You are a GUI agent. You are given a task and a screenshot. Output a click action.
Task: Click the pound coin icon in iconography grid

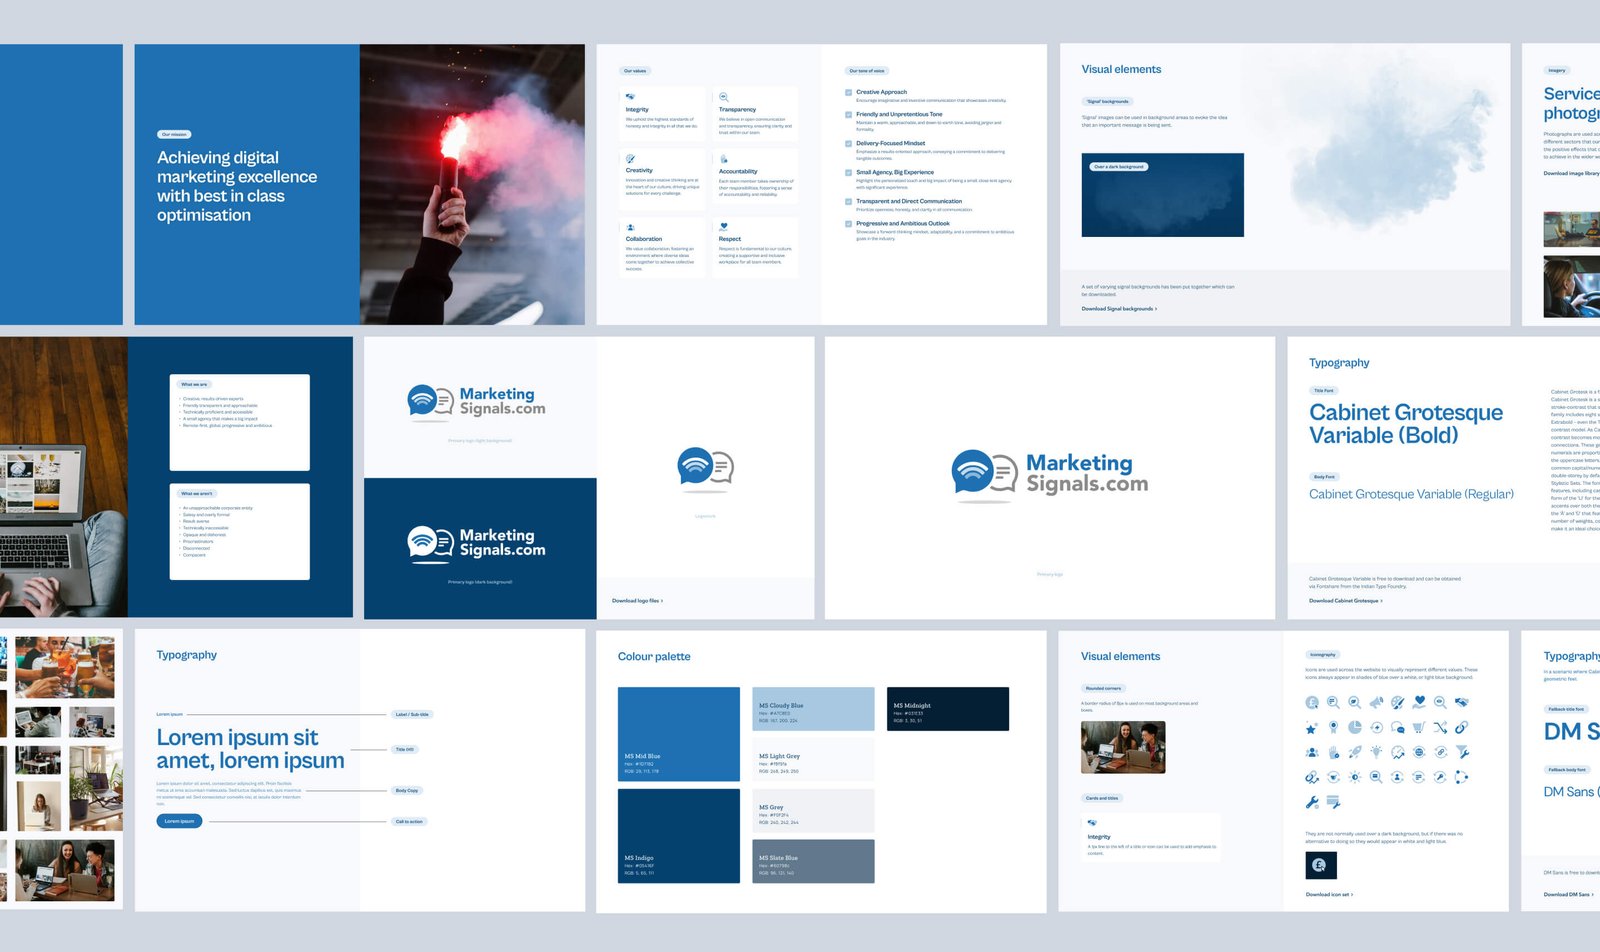(x=1312, y=702)
